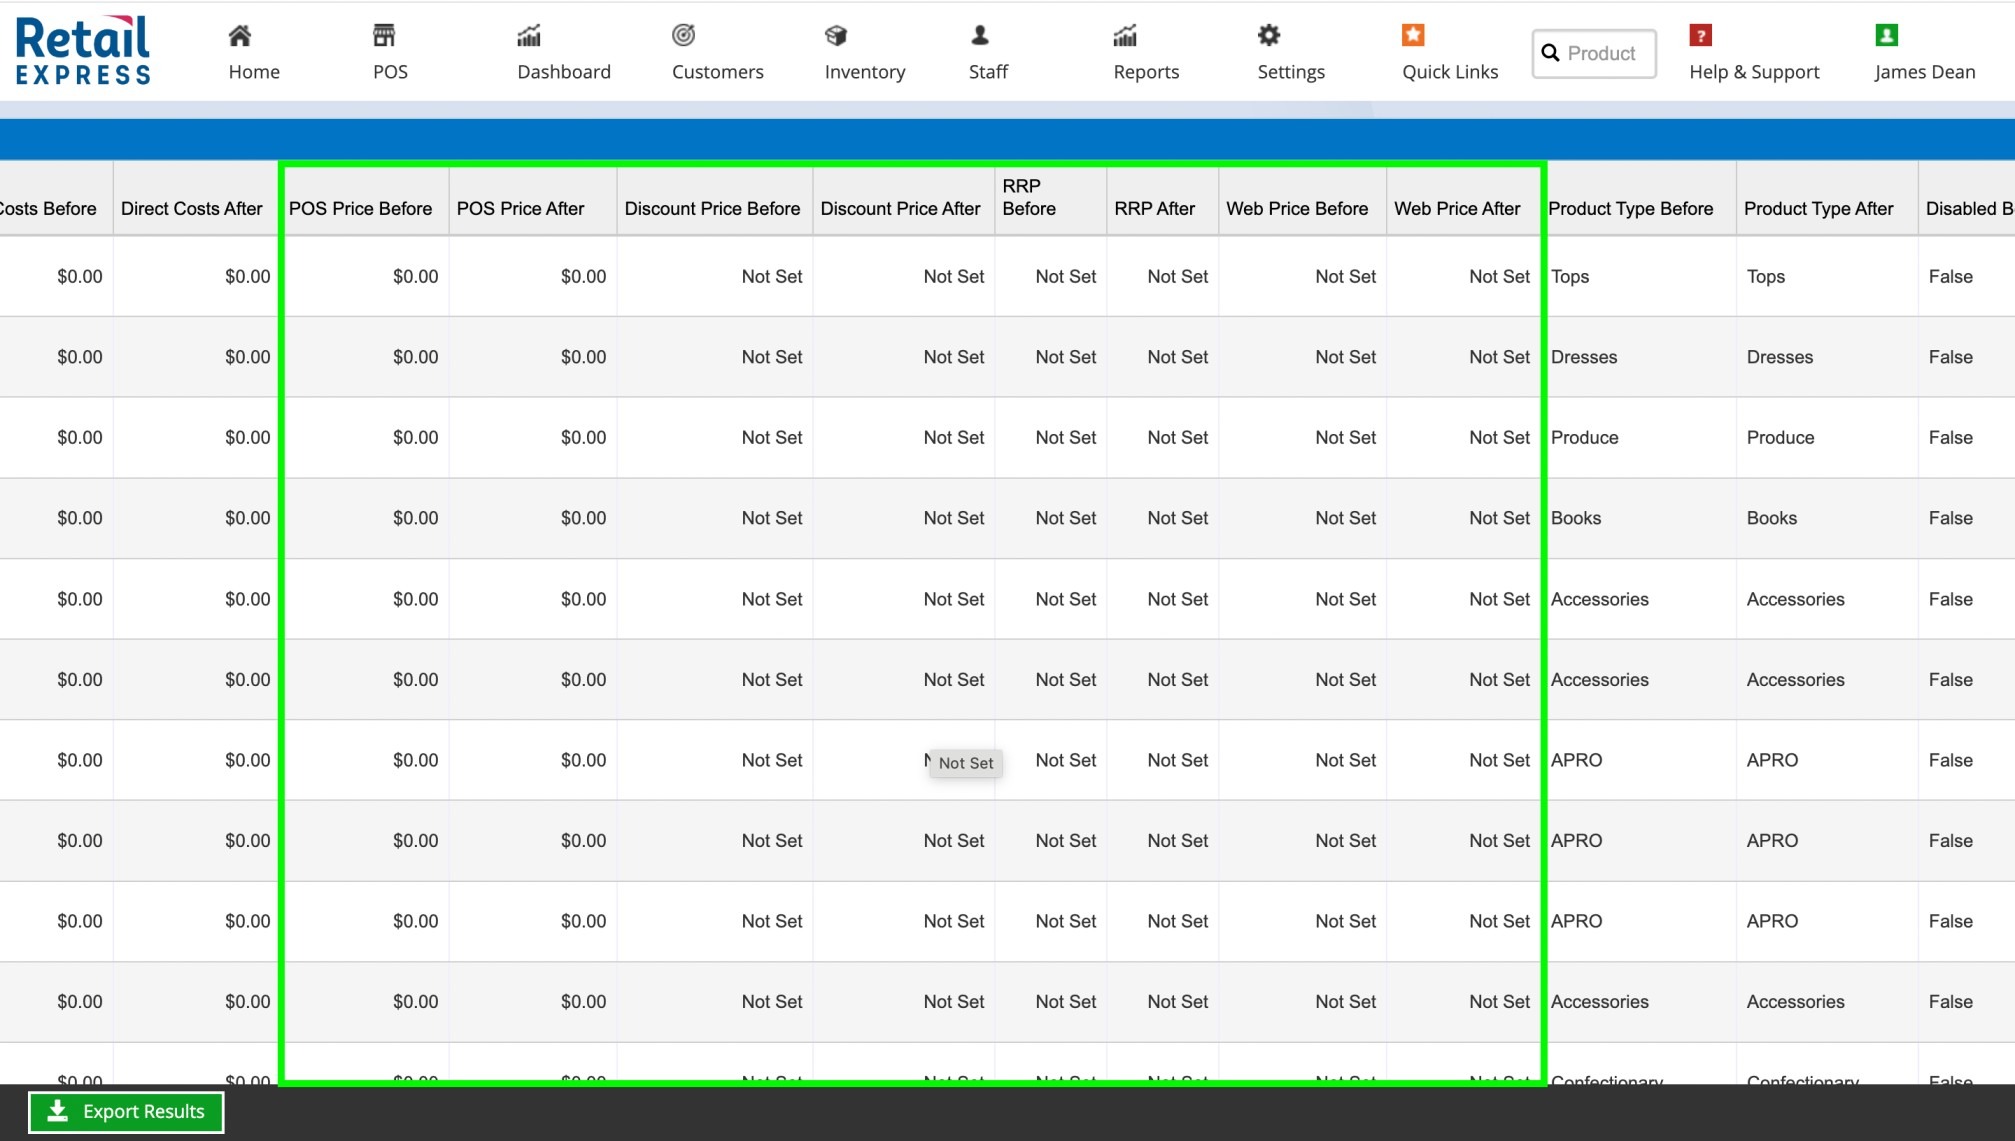
Task: Click the Export Results button
Action: tap(126, 1111)
